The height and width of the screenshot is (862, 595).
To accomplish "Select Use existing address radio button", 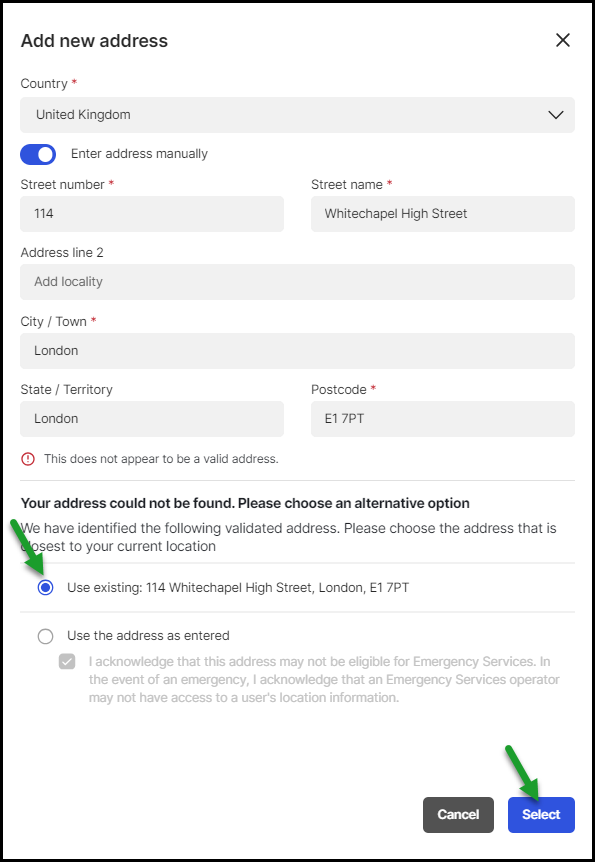I will (46, 588).
